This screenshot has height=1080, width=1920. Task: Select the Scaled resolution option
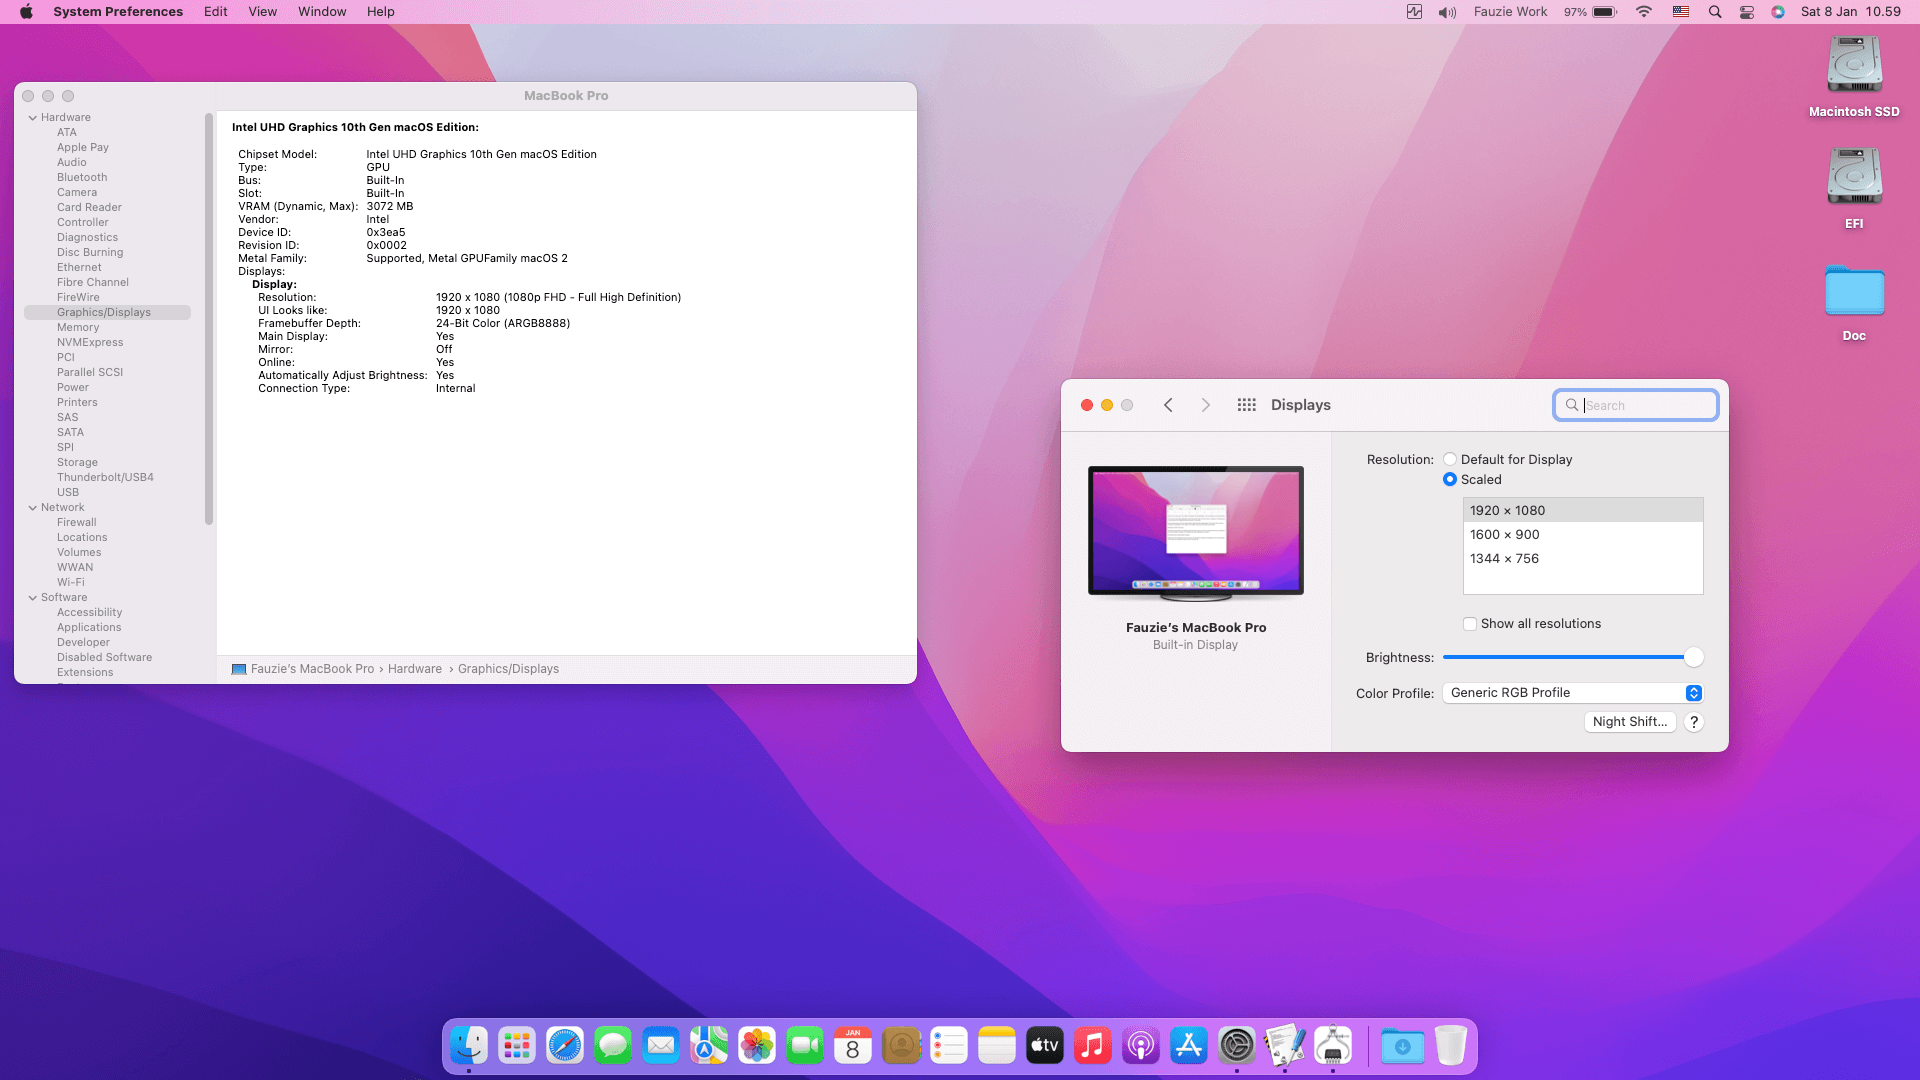click(x=1450, y=480)
